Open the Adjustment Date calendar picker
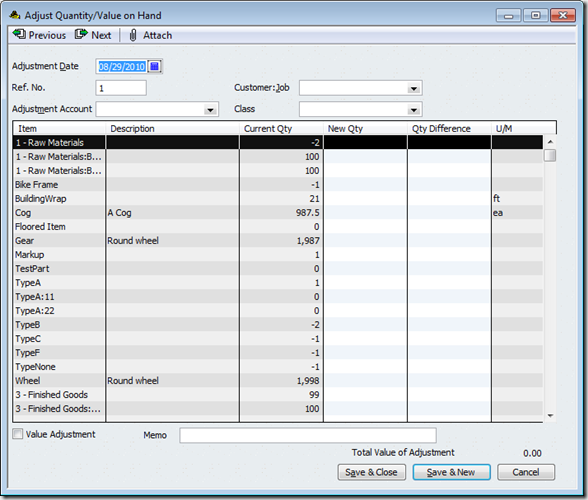 point(154,67)
